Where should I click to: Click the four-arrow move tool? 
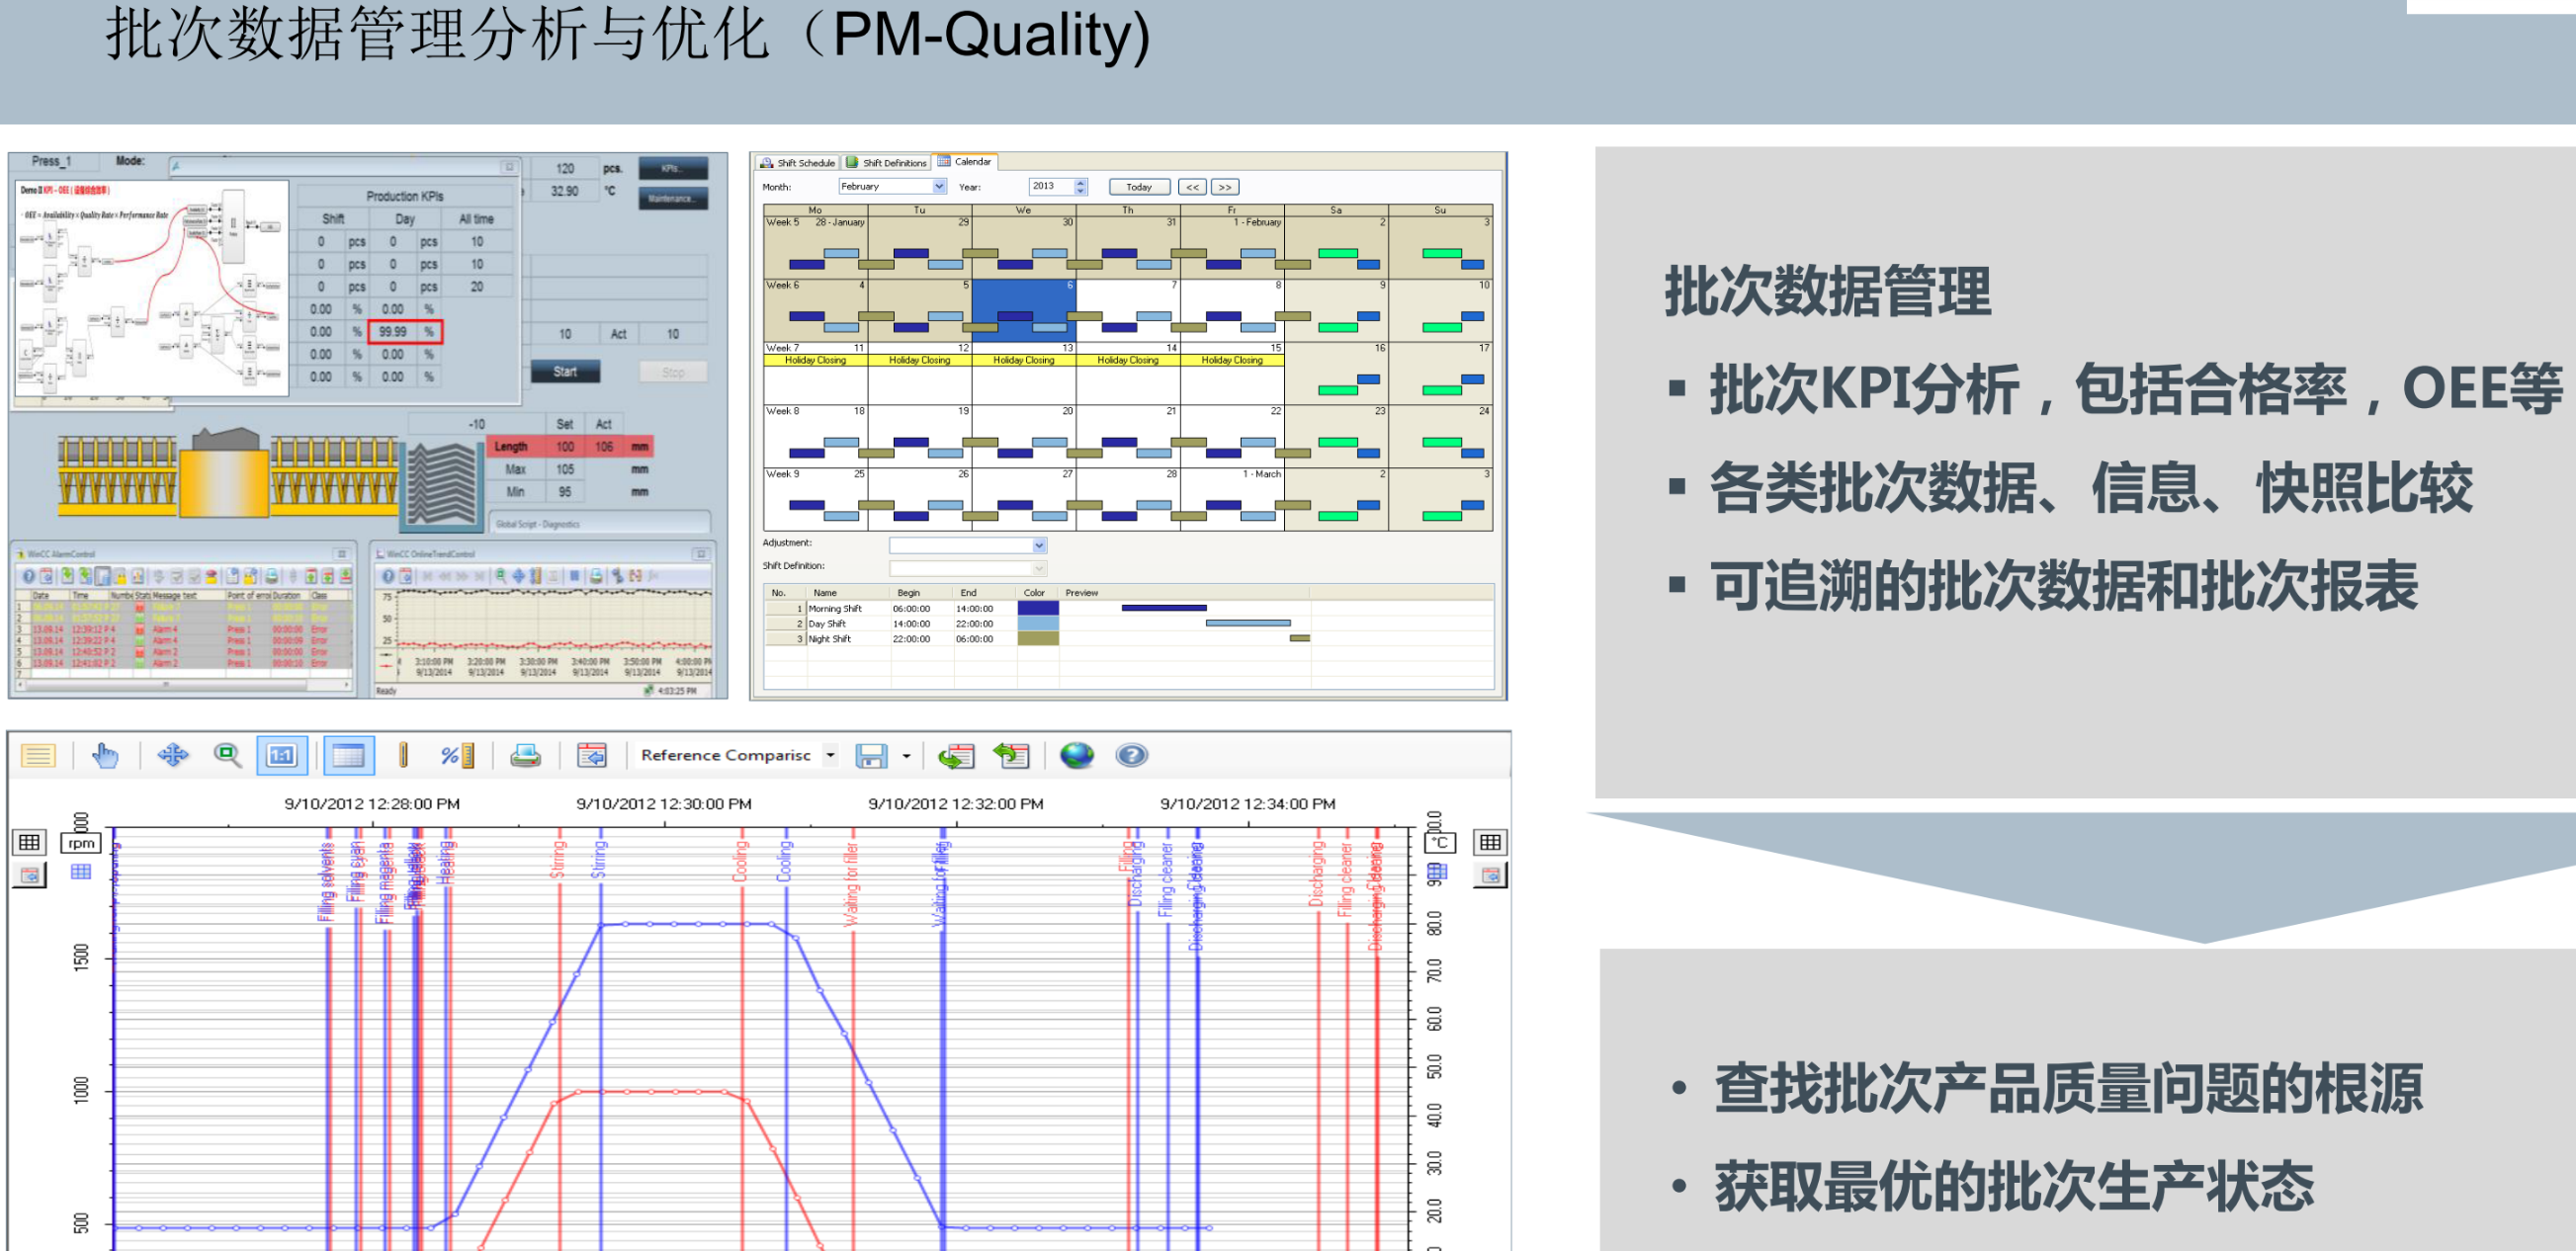(172, 755)
